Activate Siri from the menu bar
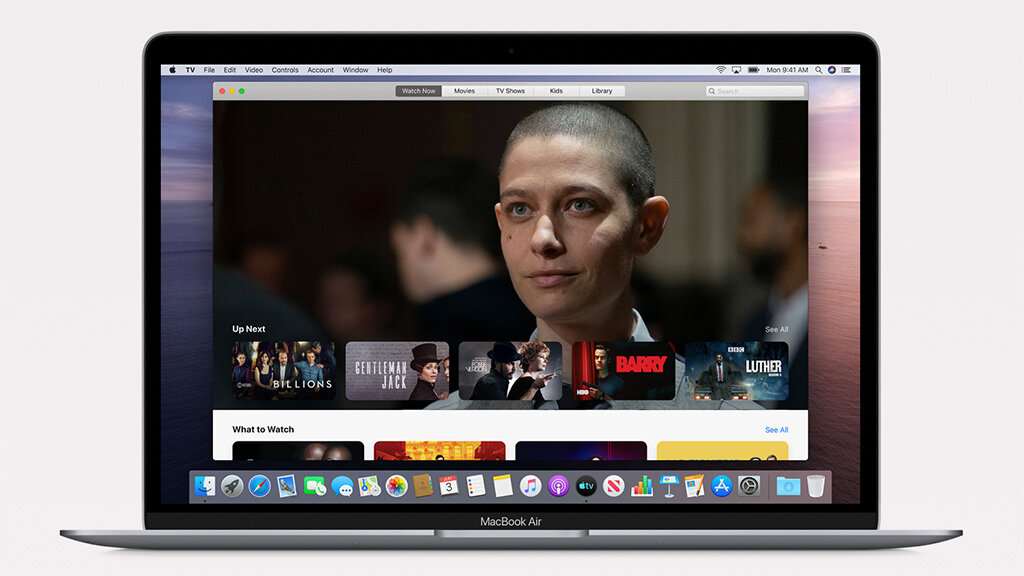The width and height of the screenshot is (1024, 576). point(831,70)
